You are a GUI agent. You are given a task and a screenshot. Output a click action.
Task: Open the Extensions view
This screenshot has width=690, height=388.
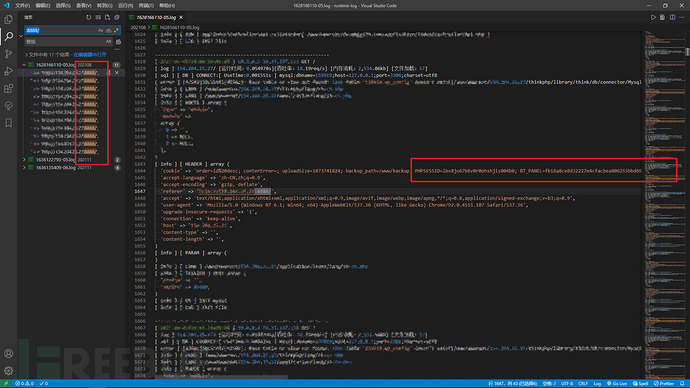[8, 88]
